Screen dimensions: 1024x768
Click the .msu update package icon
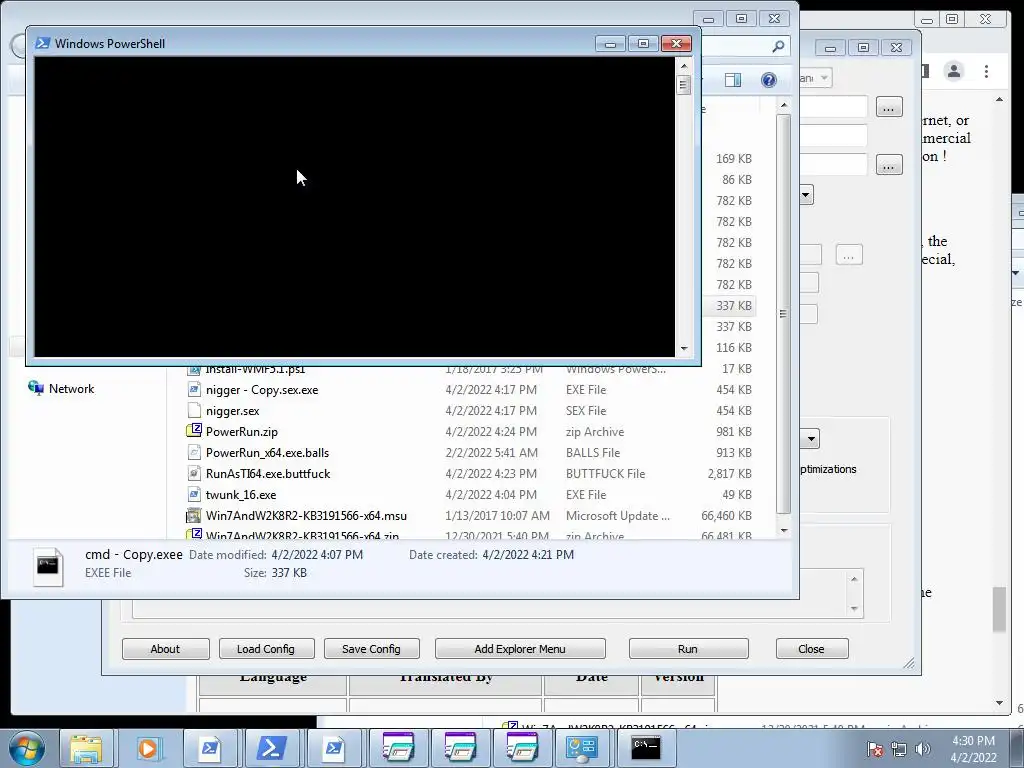(194, 515)
